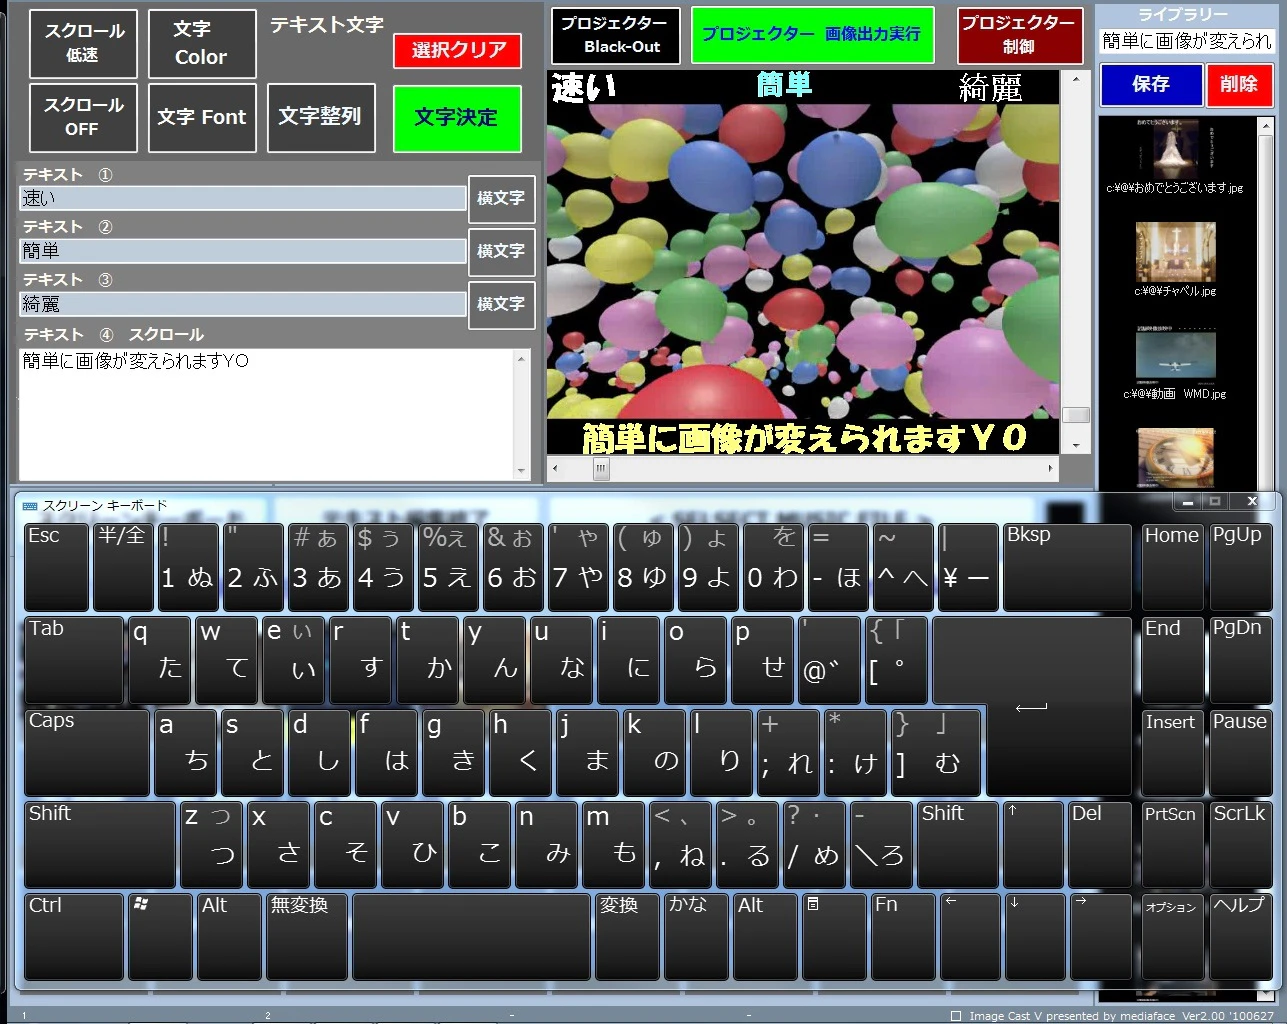The width and height of the screenshot is (1287, 1024).
Task: Click the Esc key on screen keyboard
Action: [57, 566]
